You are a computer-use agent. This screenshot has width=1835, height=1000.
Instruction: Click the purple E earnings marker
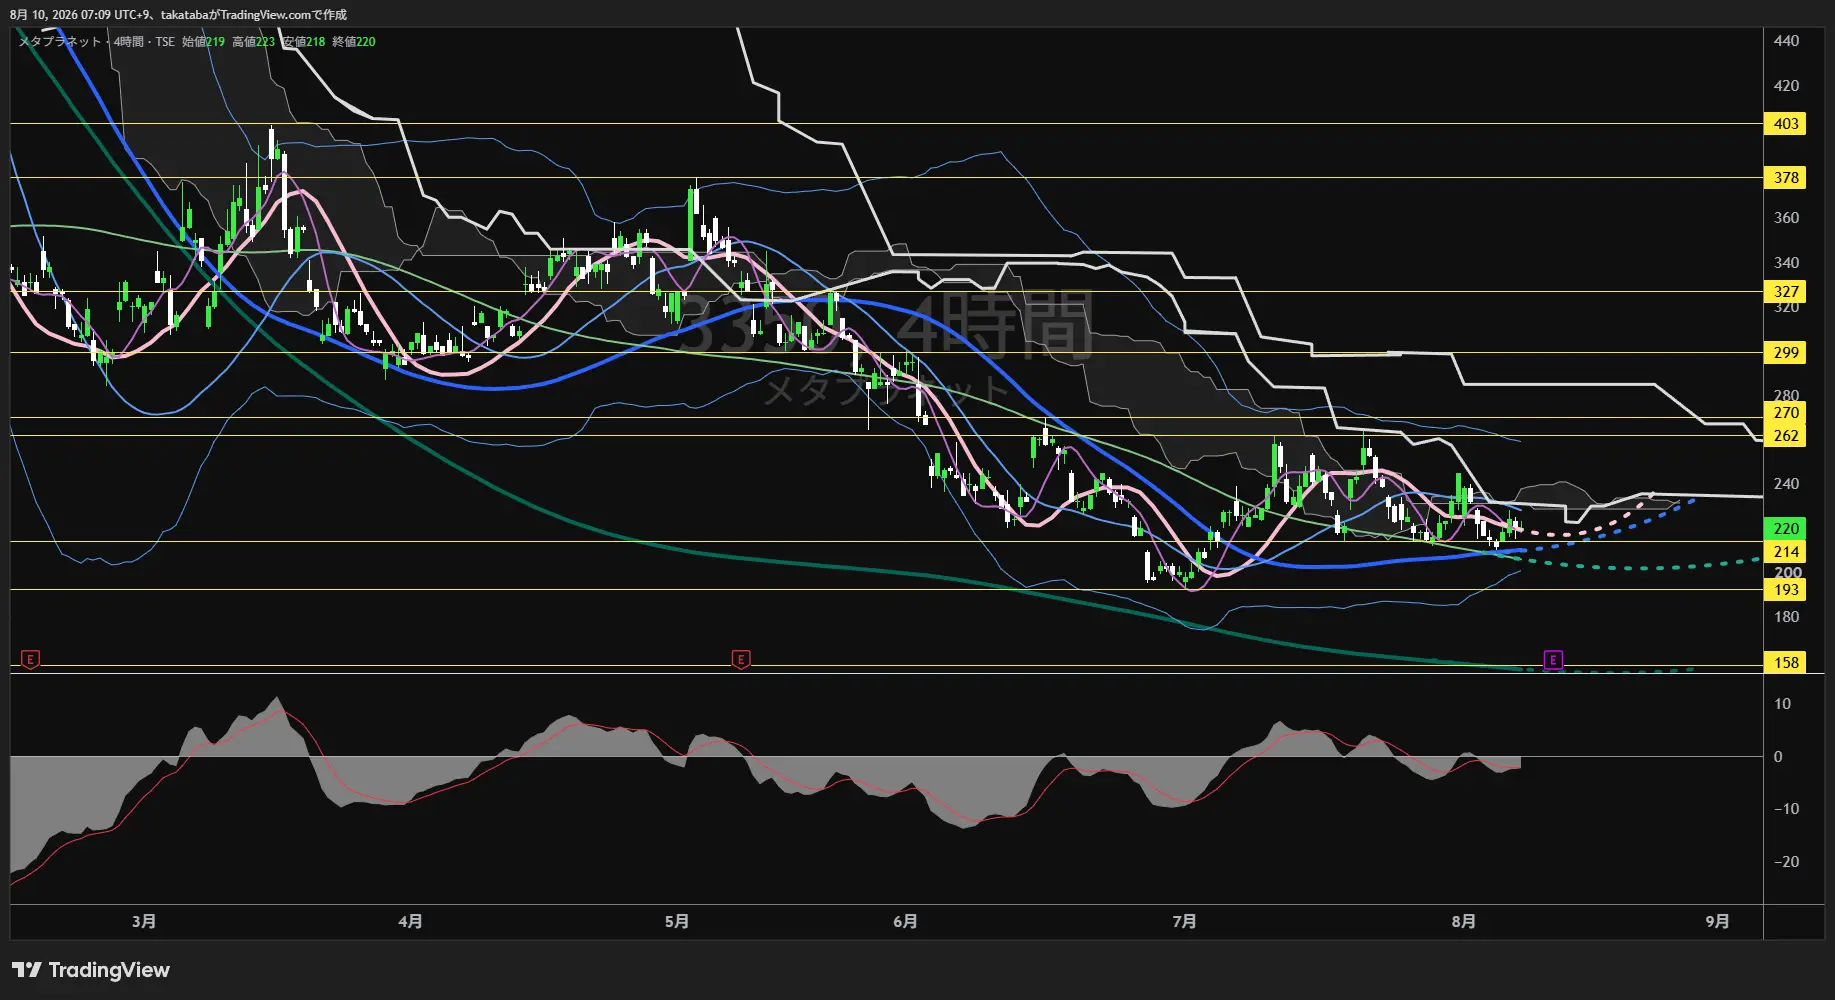[1553, 660]
